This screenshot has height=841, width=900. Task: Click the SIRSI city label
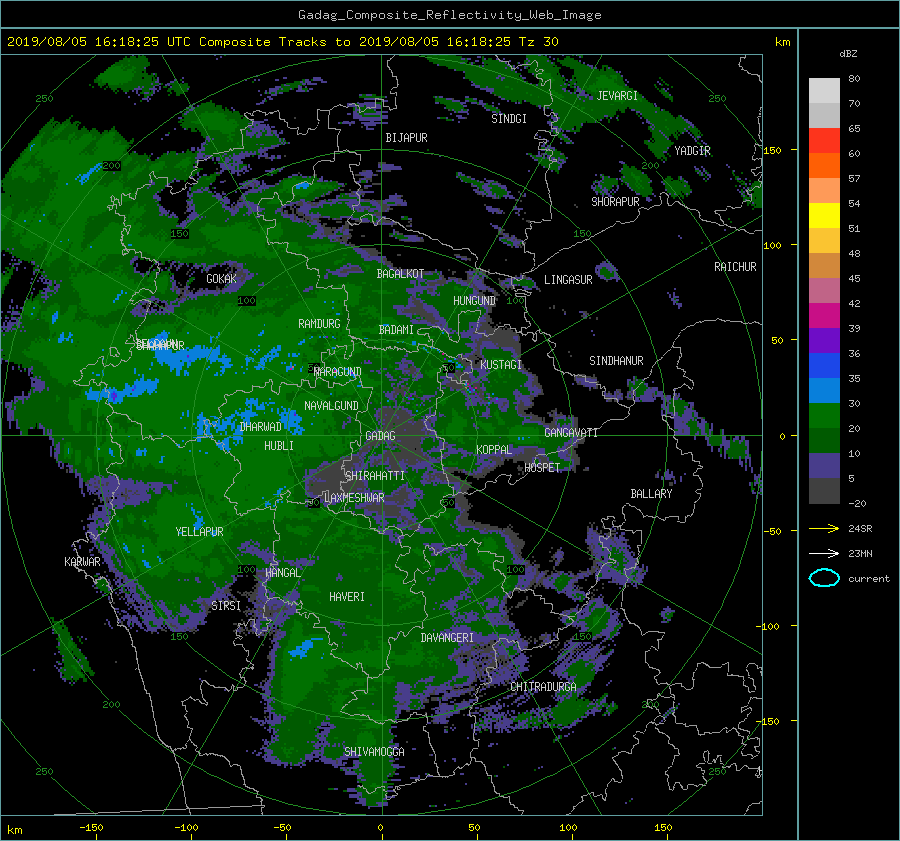(226, 606)
